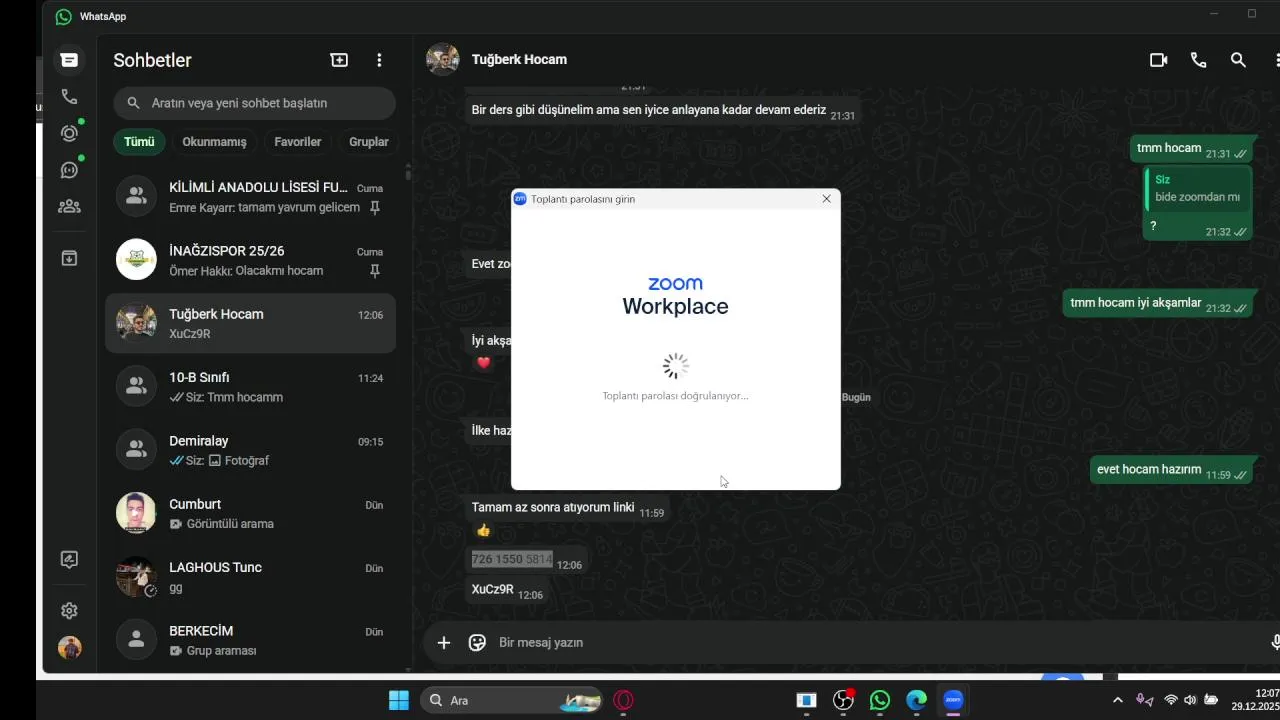Expand hidden system tray icons

(x=1118, y=700)
